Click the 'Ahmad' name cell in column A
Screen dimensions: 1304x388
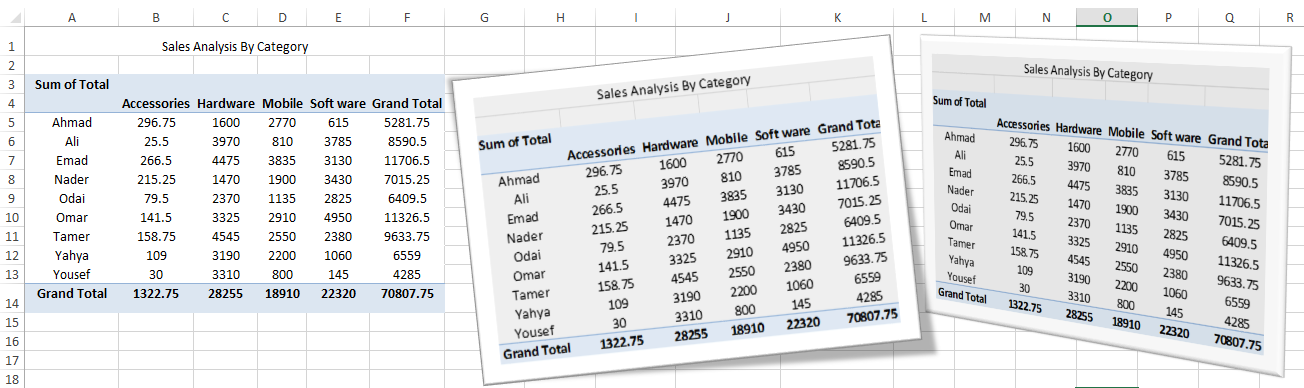click(71, 122)
